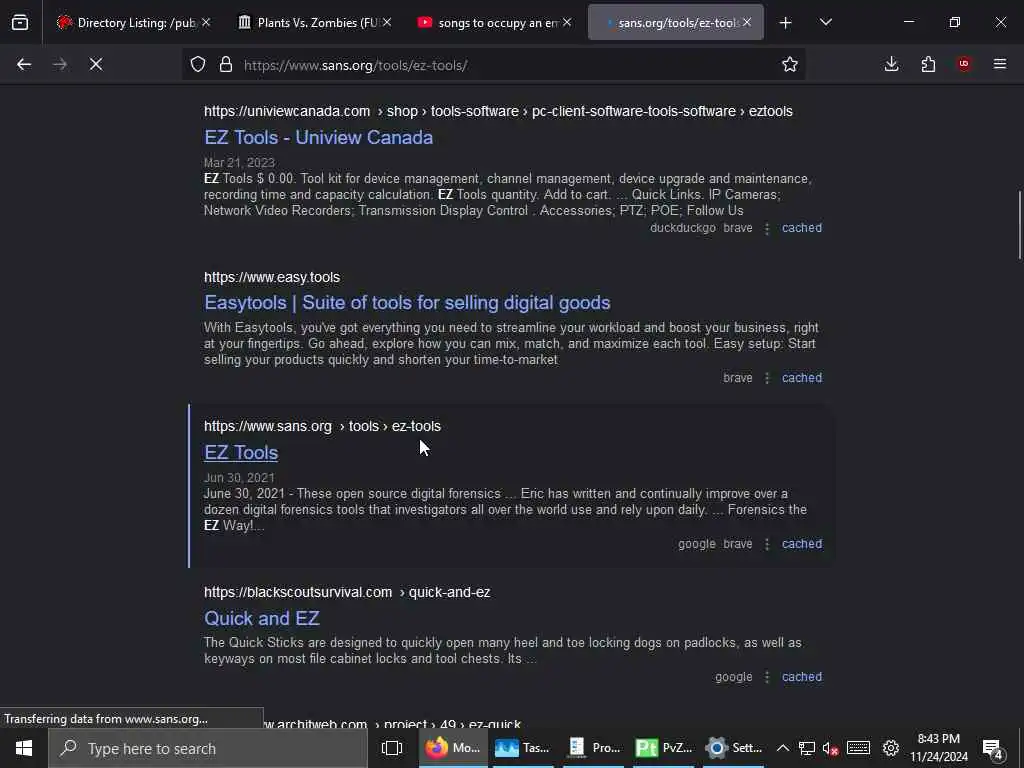Open Windows Task View icon
Image resolution: width=1024 pixels, height=768 pixels.
click(392, 748)
